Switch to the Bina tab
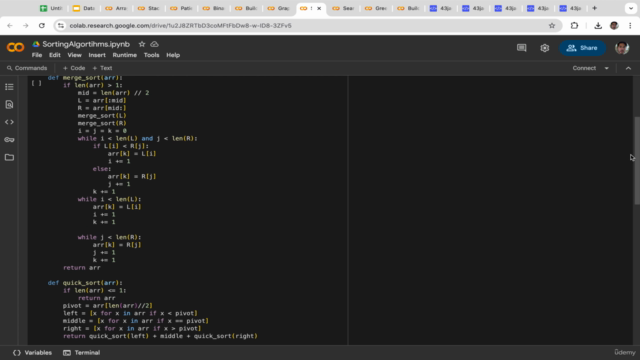 coord(214,8)
